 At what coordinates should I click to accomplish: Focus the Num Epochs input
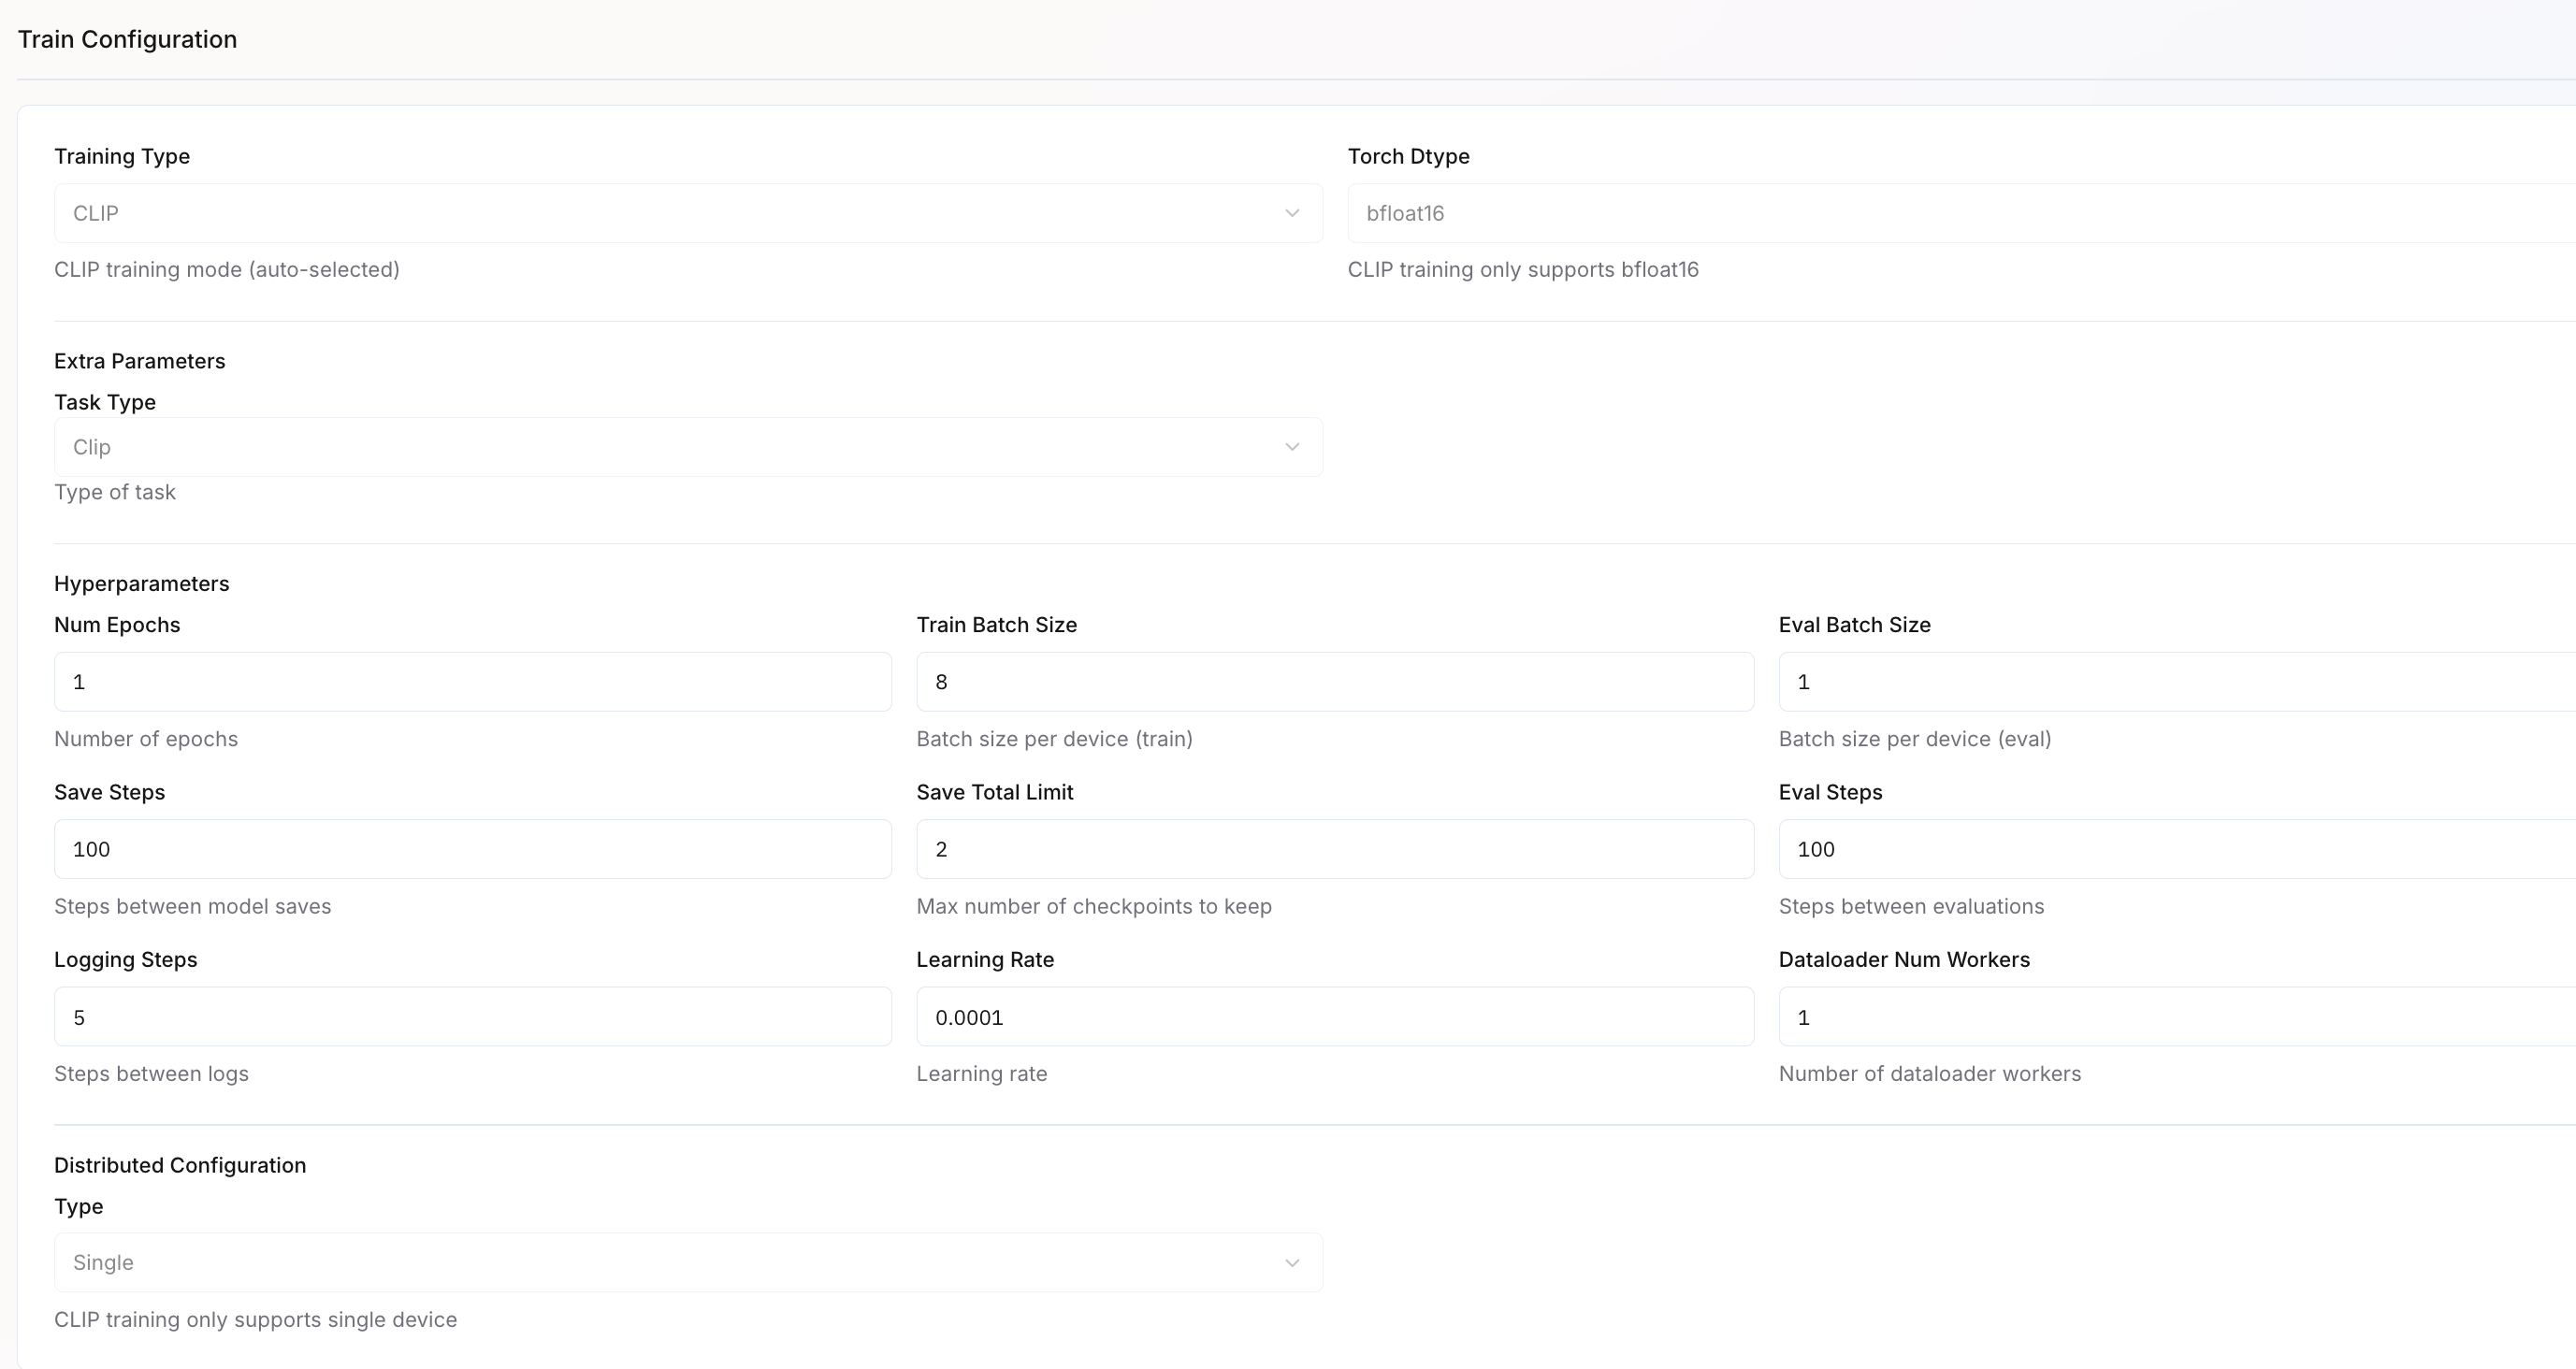(472, 682)
